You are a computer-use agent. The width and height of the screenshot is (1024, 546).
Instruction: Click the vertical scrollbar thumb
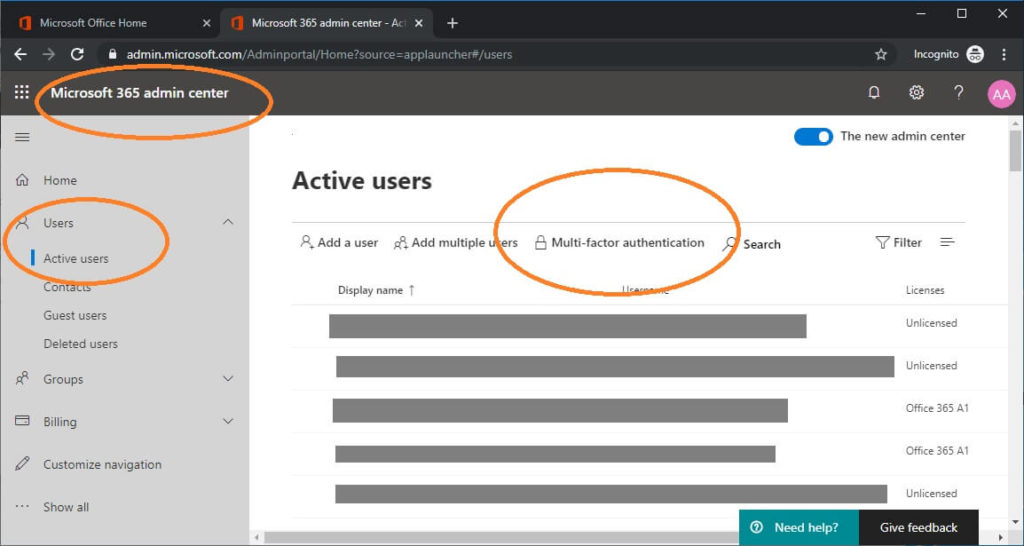click(1016, 149)
